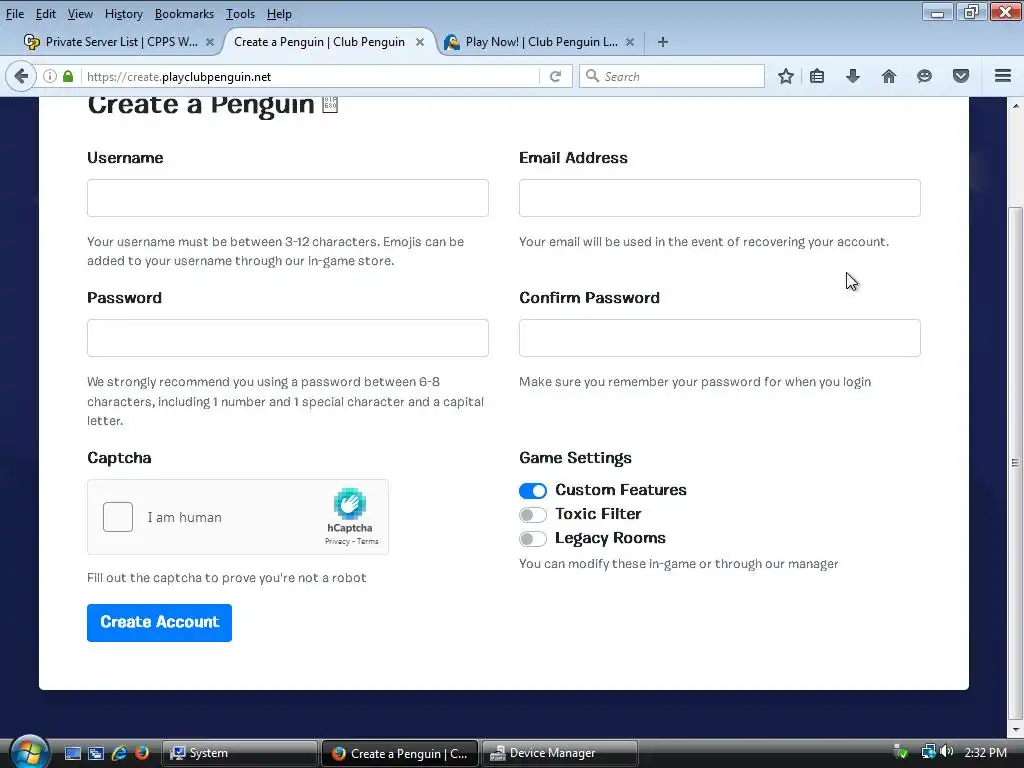Viewport: 1024px width, 768px height.
Task: Open a new tab with plus button
Action: pos(663,42)
